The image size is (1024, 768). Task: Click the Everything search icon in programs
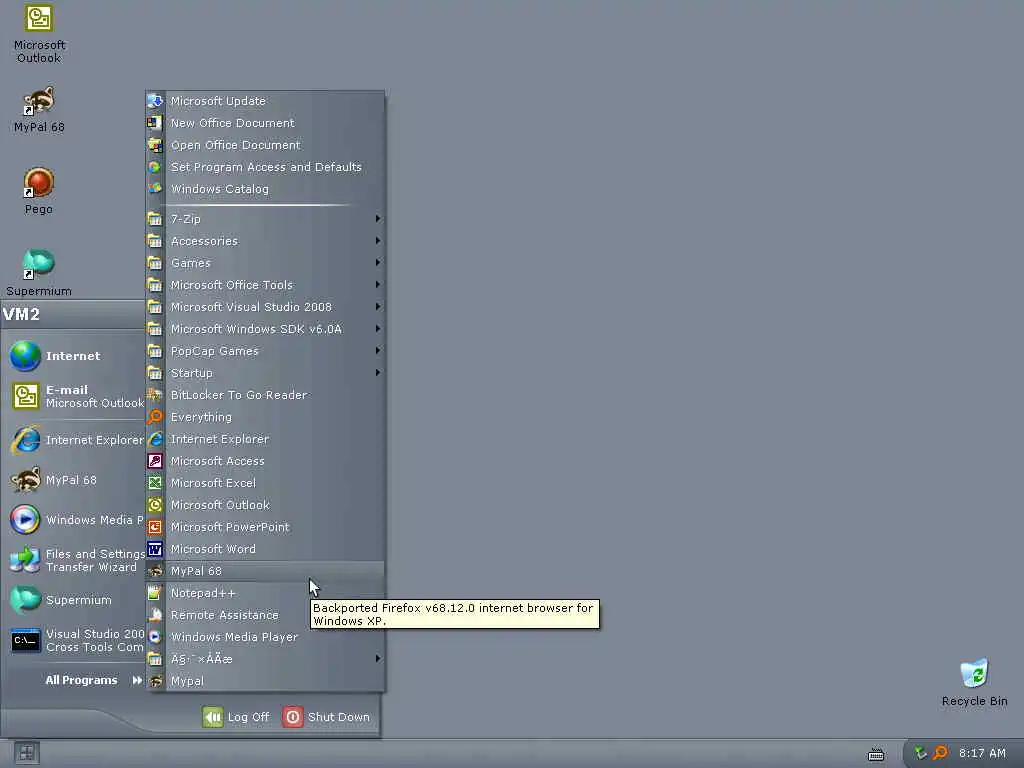155,417
